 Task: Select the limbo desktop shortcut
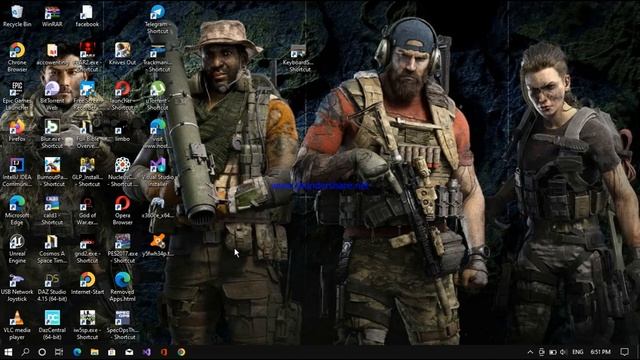pyautogui.click(x=122, y=131)
